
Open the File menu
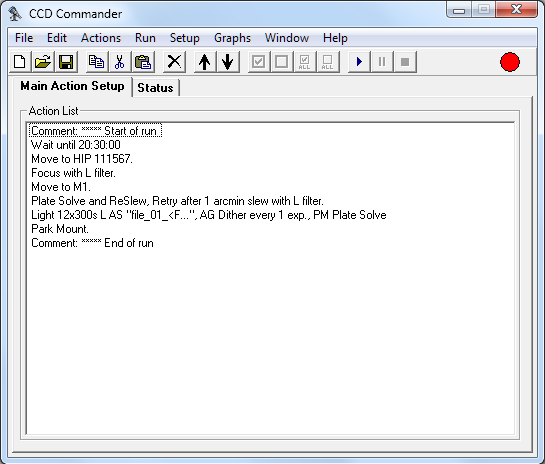tap(24, 38)
